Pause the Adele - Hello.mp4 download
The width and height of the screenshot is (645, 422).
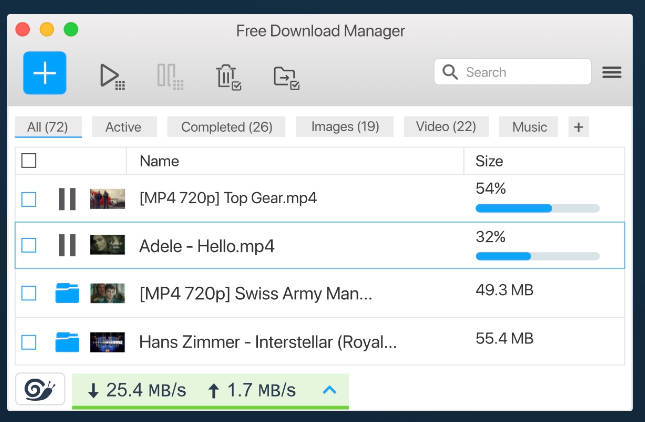point(67,245)
